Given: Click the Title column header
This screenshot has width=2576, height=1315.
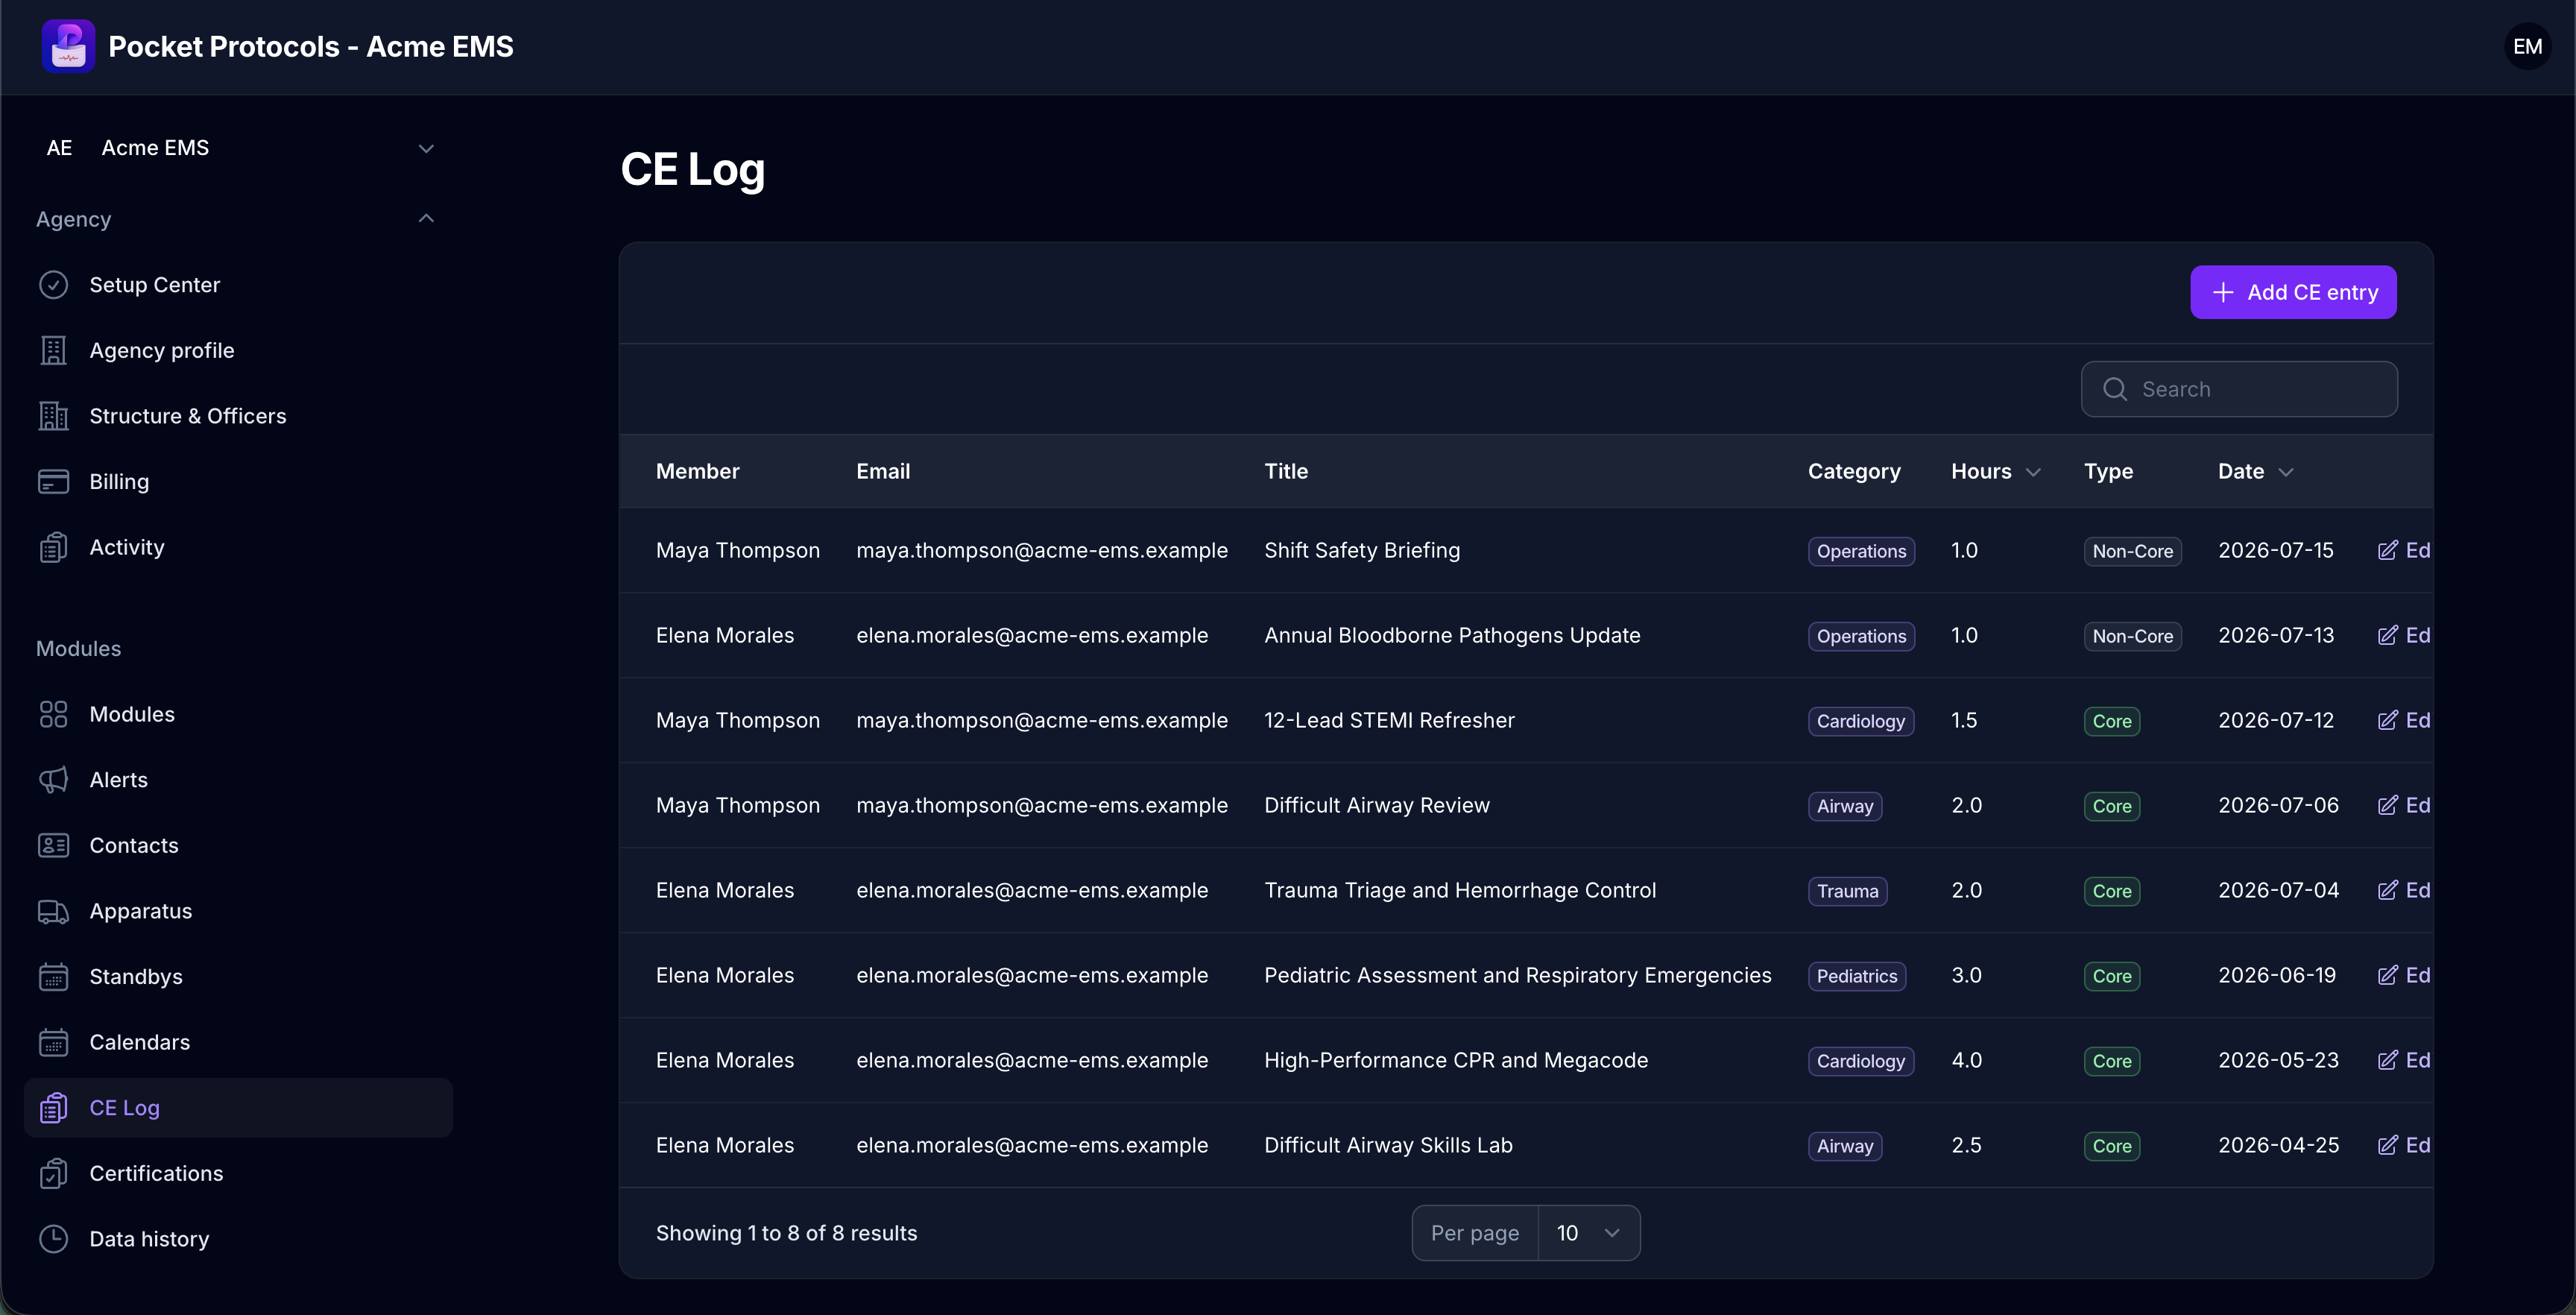Looking at the screenshot, I should click(x=1286, y=471).
